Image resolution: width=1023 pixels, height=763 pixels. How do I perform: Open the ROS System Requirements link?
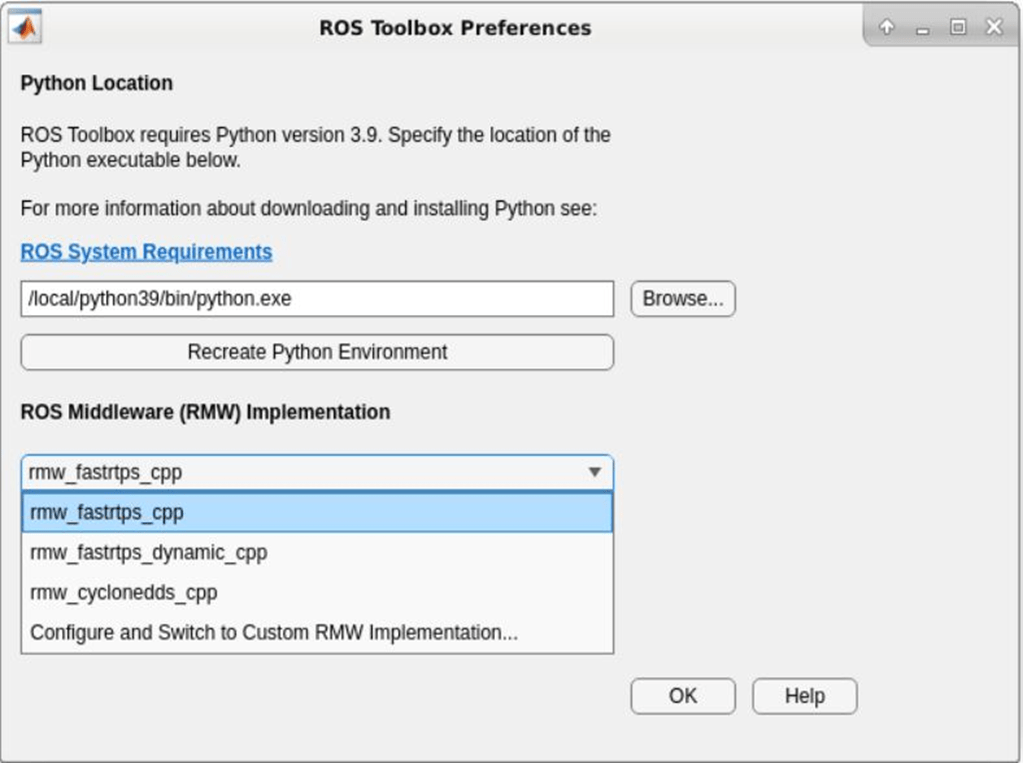tap(146, 252)
